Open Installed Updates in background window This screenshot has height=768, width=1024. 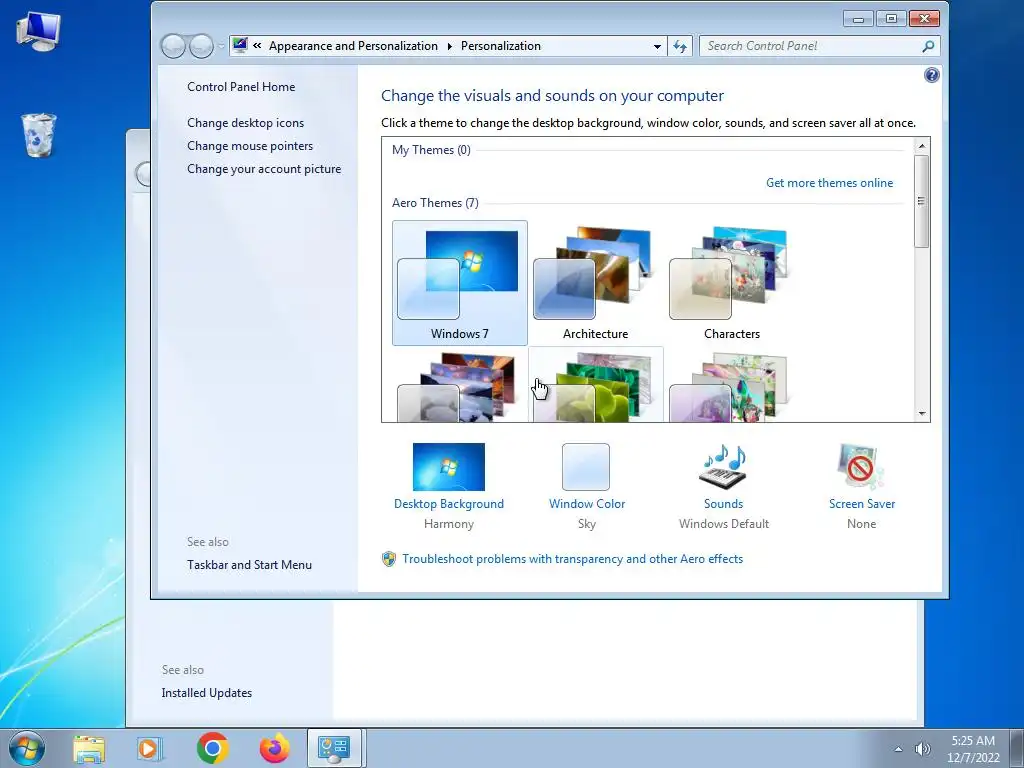pyautogui.click(x=206, y=693)
